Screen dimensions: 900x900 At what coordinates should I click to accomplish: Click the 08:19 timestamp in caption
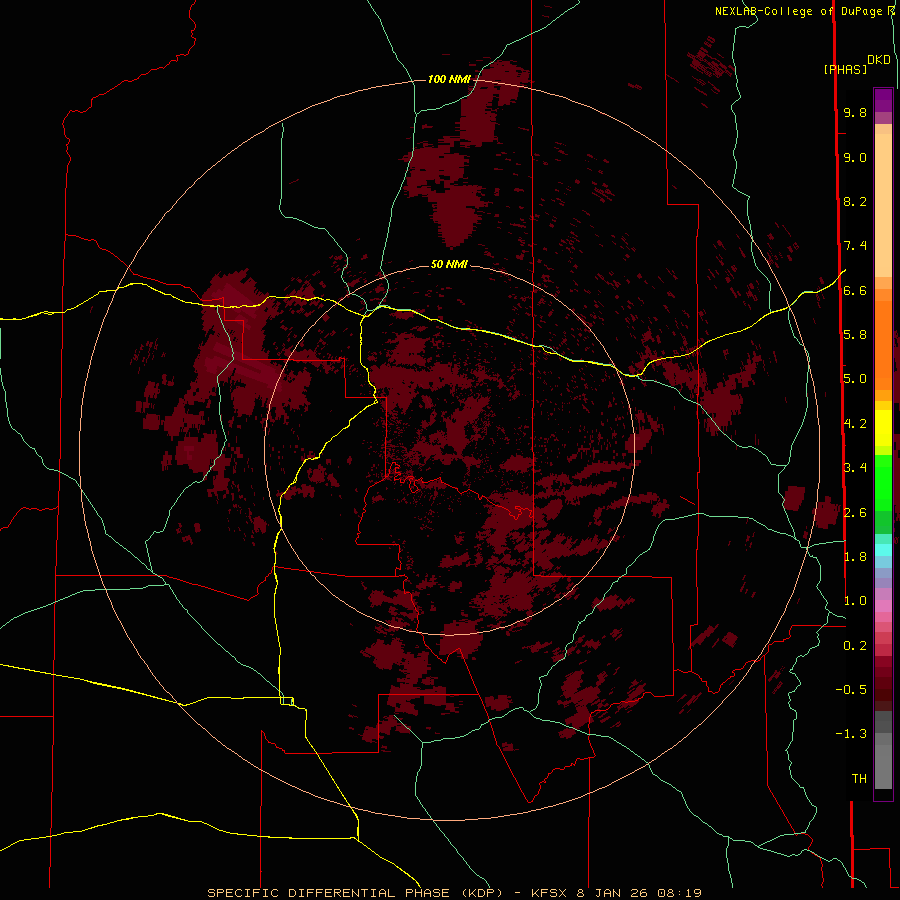679,893
